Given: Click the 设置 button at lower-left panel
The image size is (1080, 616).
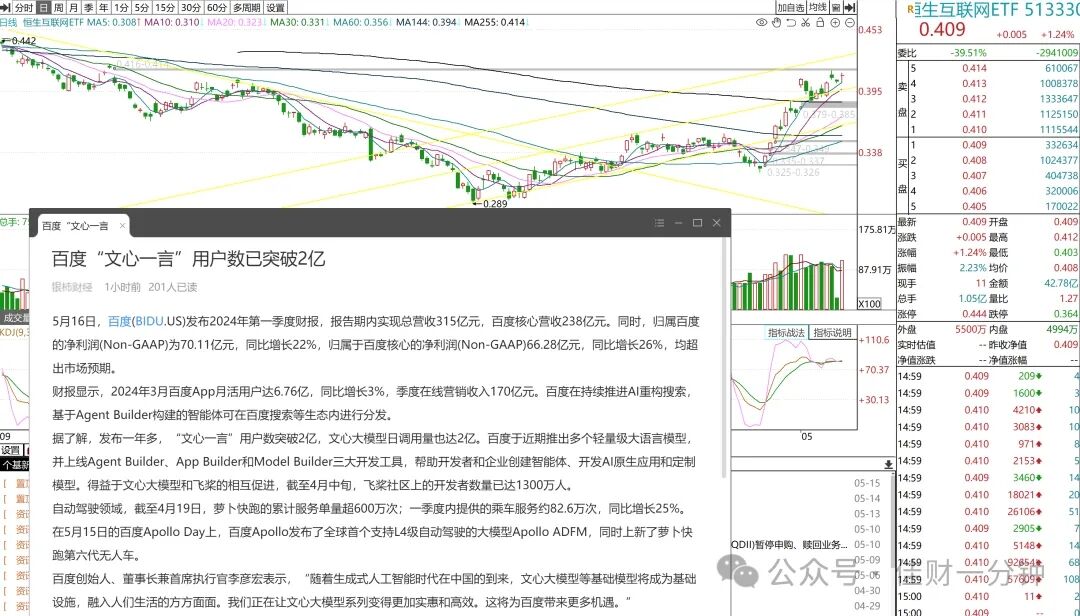Looking at the screenshot, I should click(10, 450).
